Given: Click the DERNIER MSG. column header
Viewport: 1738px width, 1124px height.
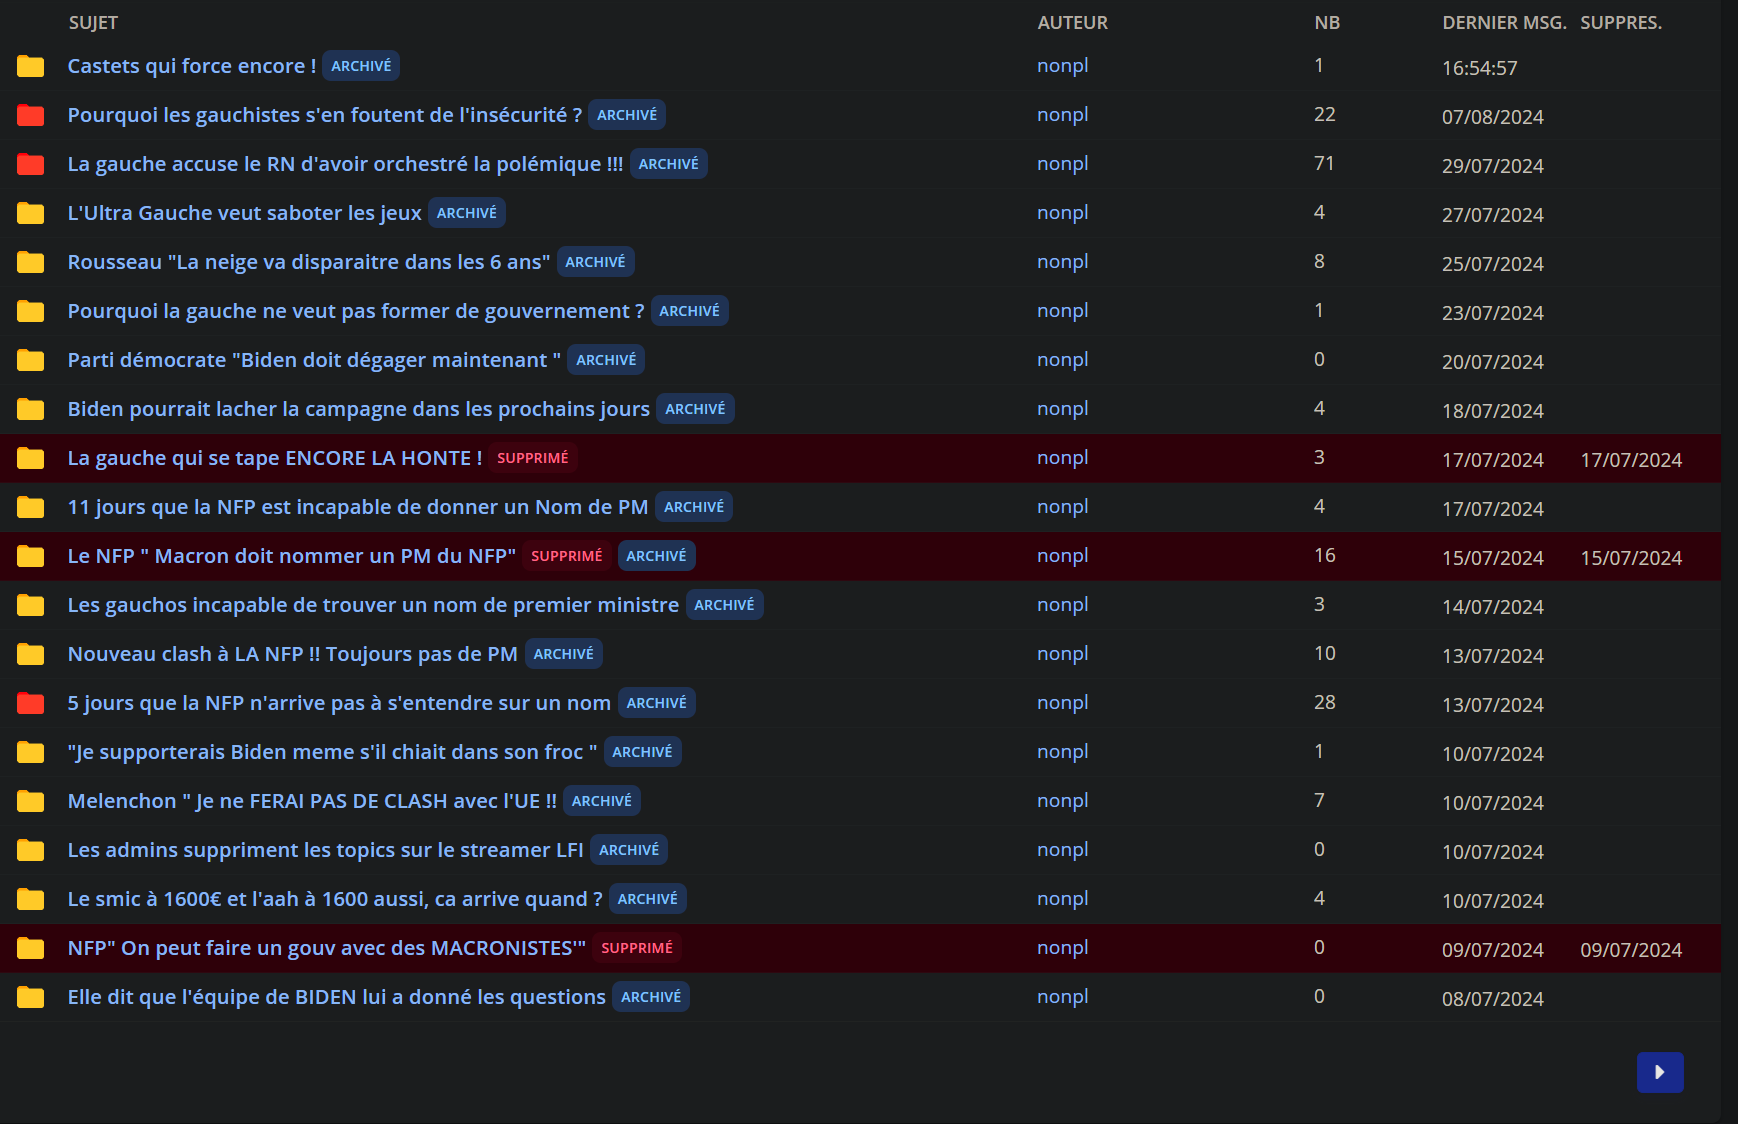Looking at the screenshot, I should pos(1504,23).
